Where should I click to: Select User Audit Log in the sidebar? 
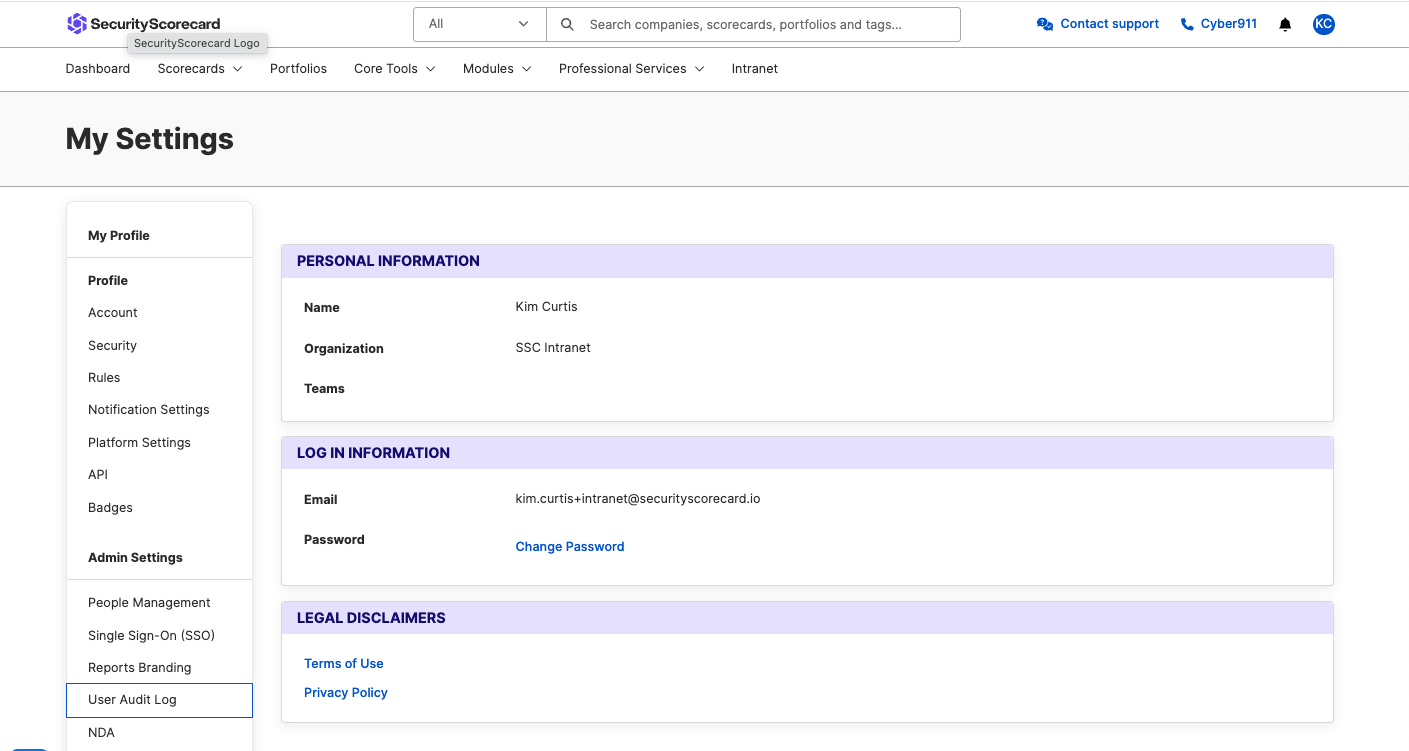[159, 700]
